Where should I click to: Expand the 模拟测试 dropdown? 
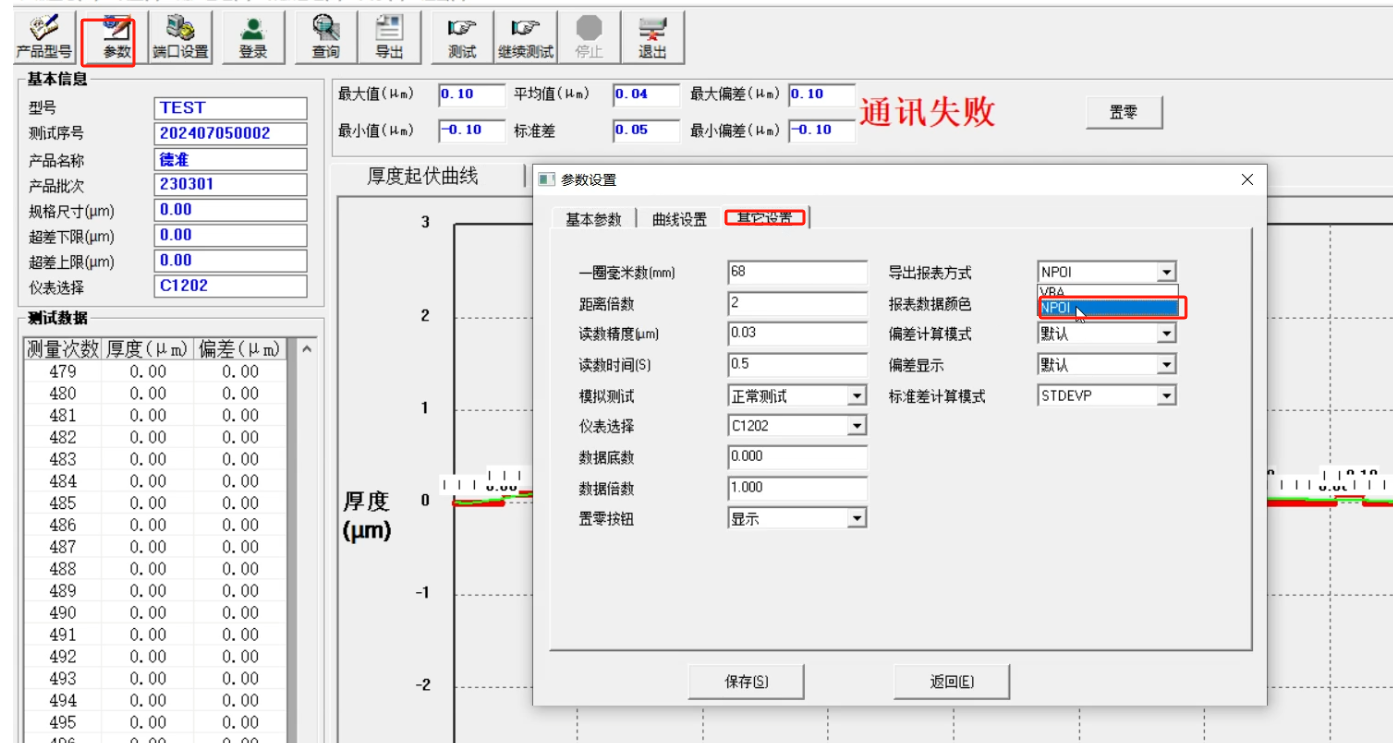[856, 396]
